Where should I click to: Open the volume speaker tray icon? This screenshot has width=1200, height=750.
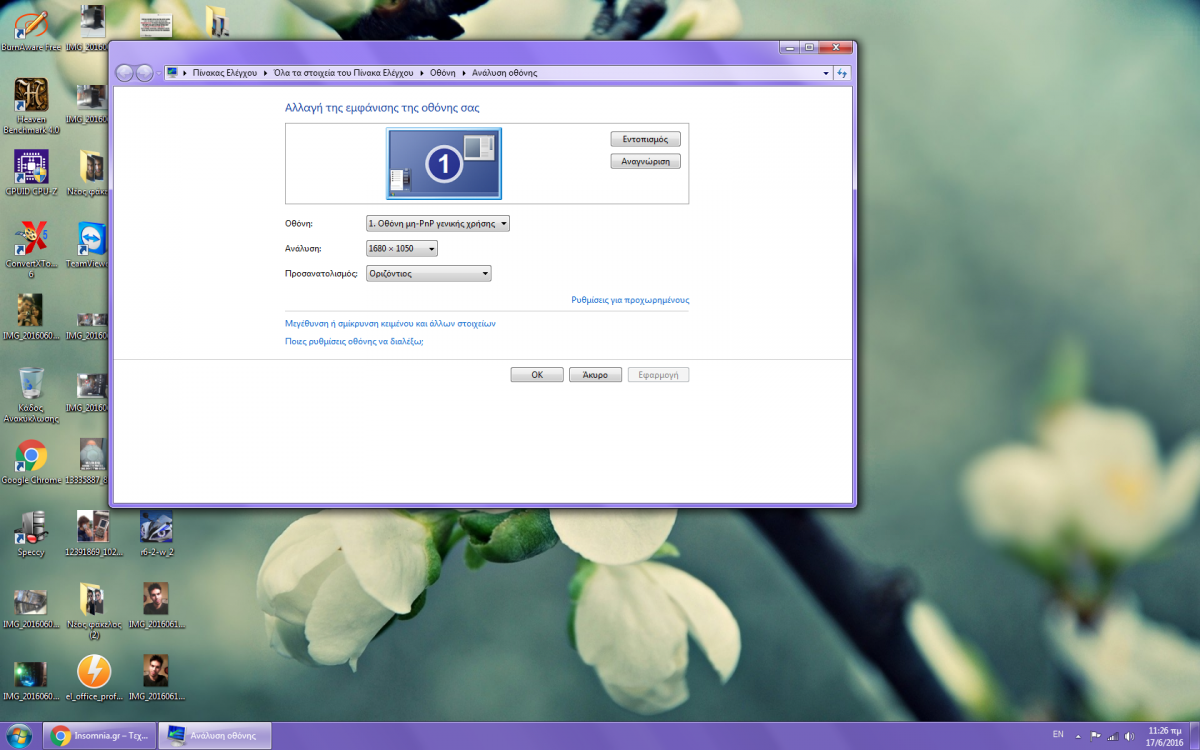pos(1130,736)
